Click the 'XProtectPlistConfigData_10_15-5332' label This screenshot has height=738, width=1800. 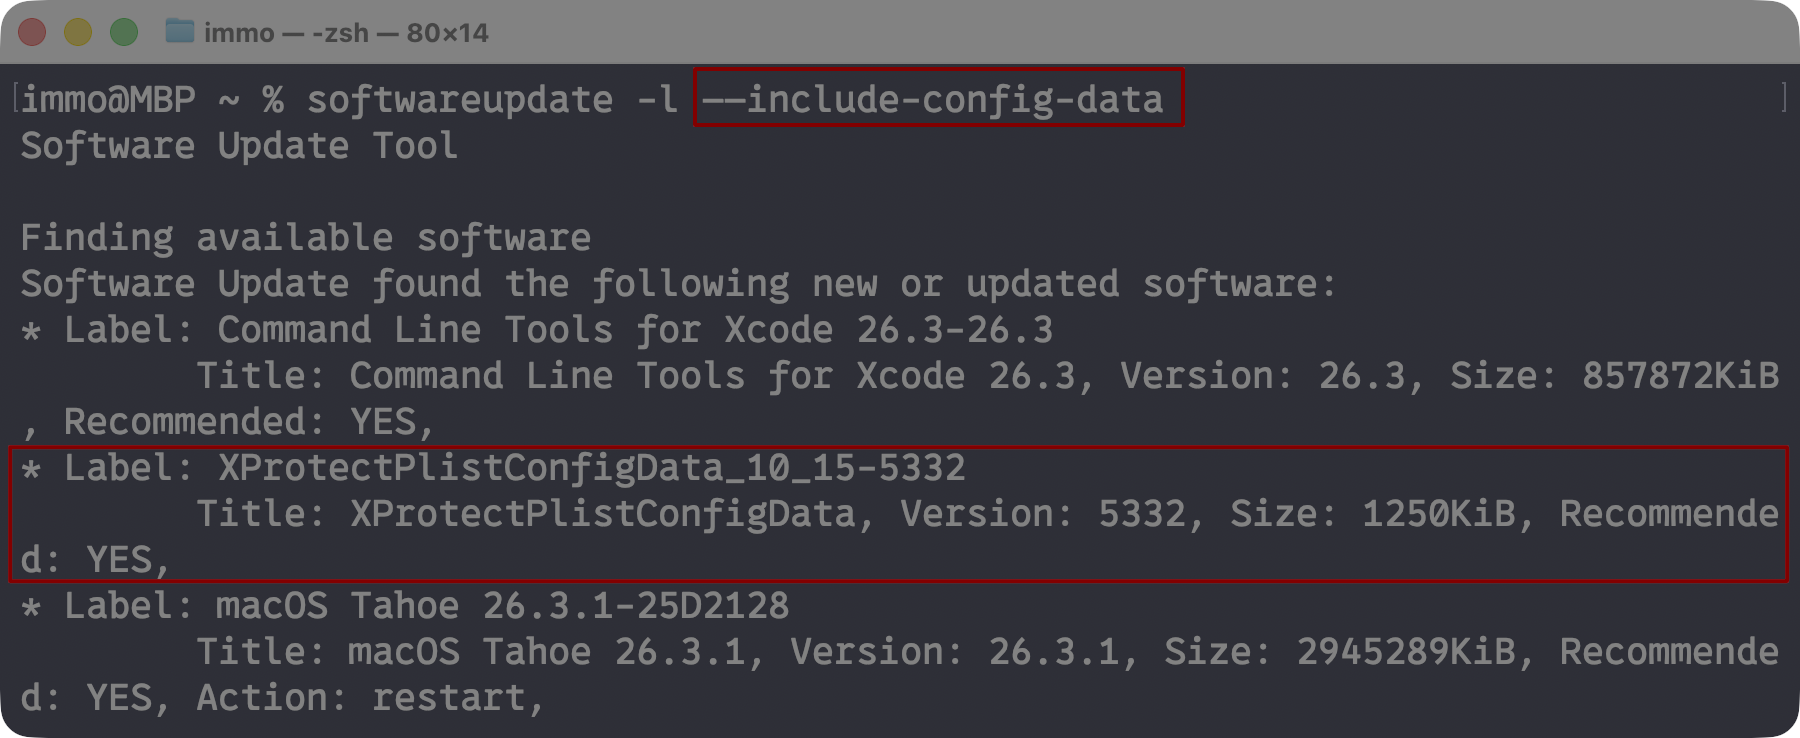click(x=591, y=468)
